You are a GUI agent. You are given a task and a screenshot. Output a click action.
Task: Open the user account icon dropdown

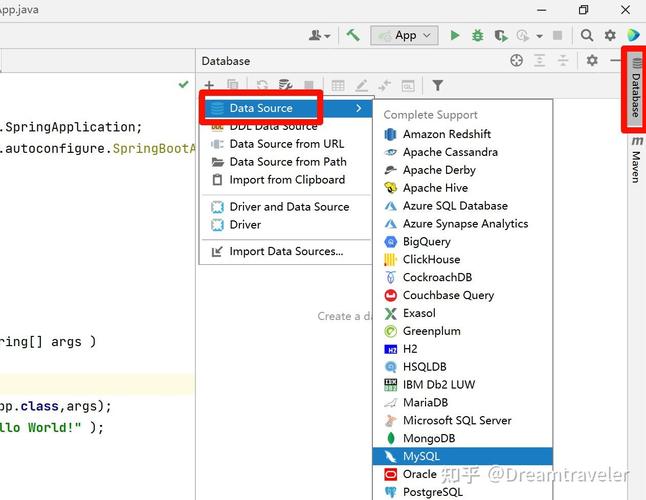coord(319,36)
